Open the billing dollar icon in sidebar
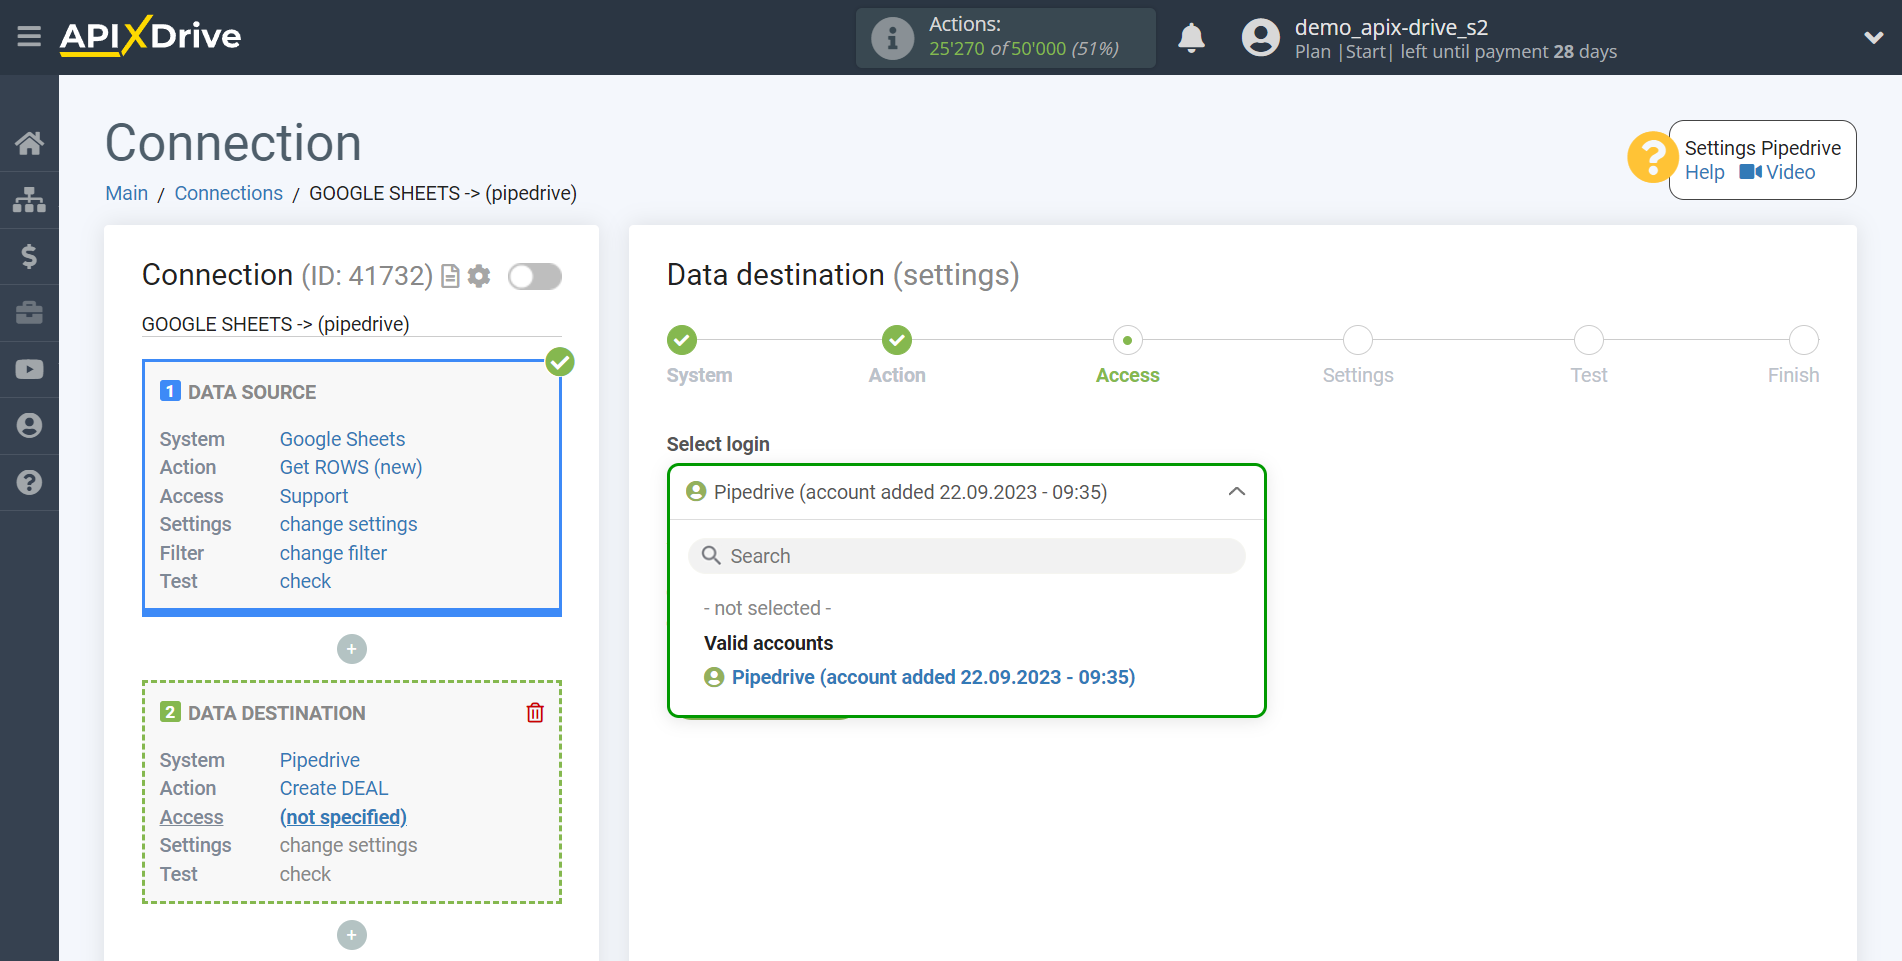This screenshot has width=1902, height=961. pyautogui.click(x=29, y=256)
